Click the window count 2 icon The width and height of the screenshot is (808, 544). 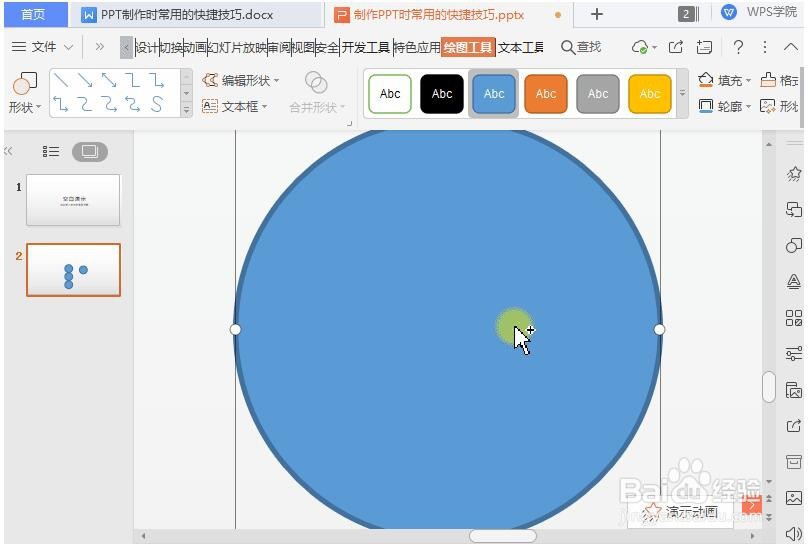click(x=688, y=14)
